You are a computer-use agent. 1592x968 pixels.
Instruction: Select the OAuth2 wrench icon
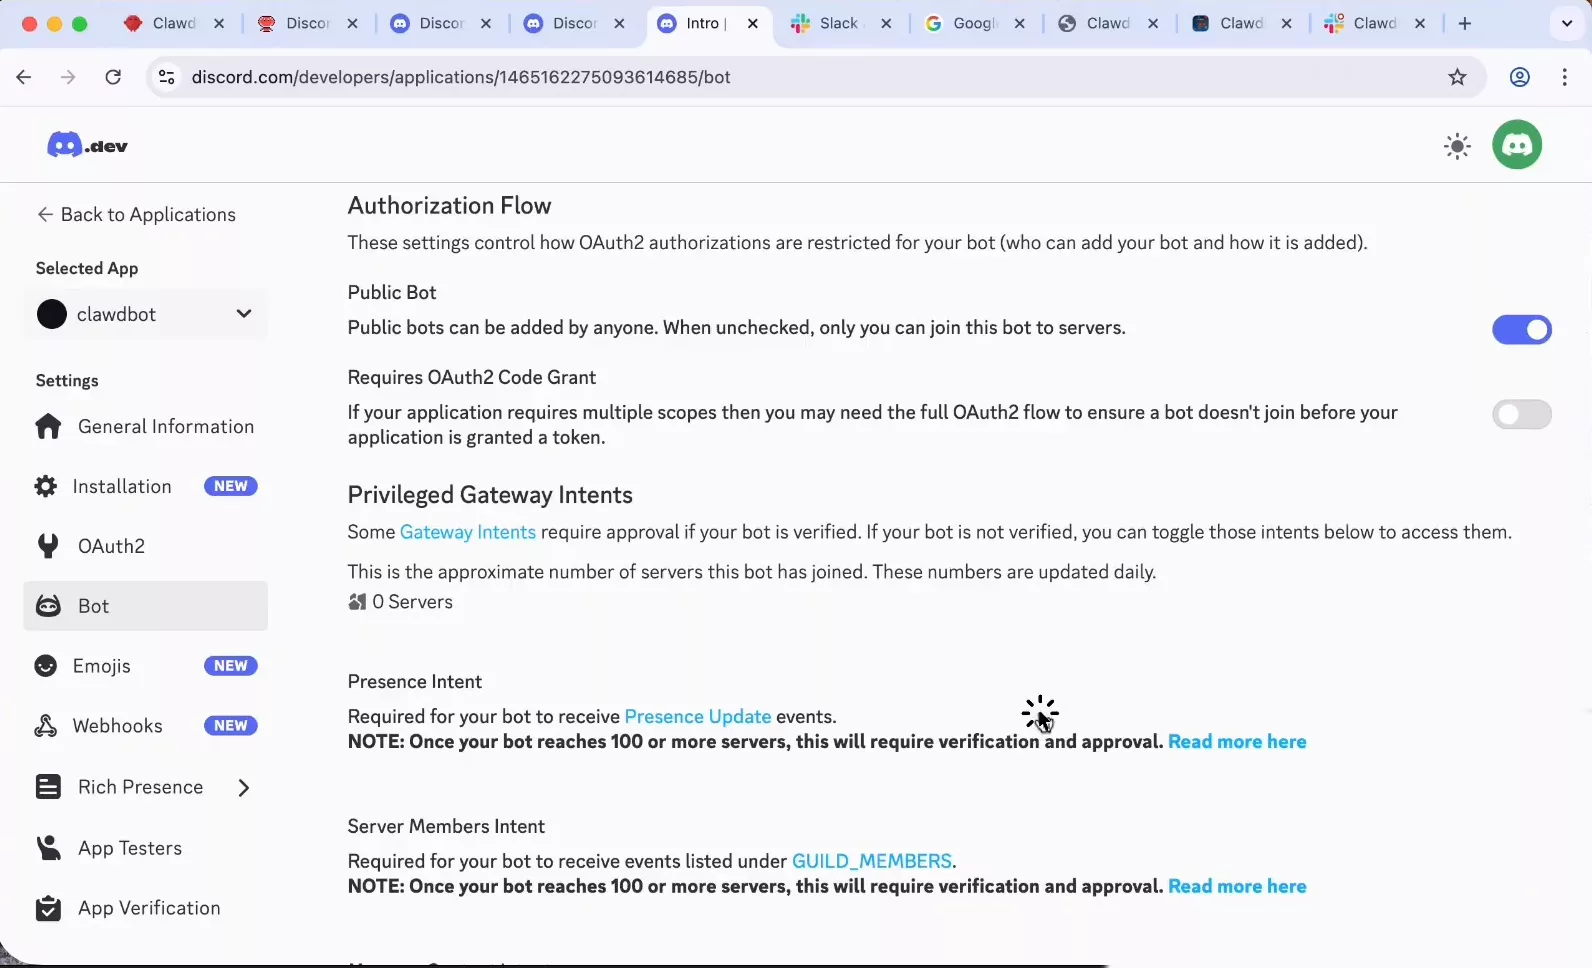[48, 546]
